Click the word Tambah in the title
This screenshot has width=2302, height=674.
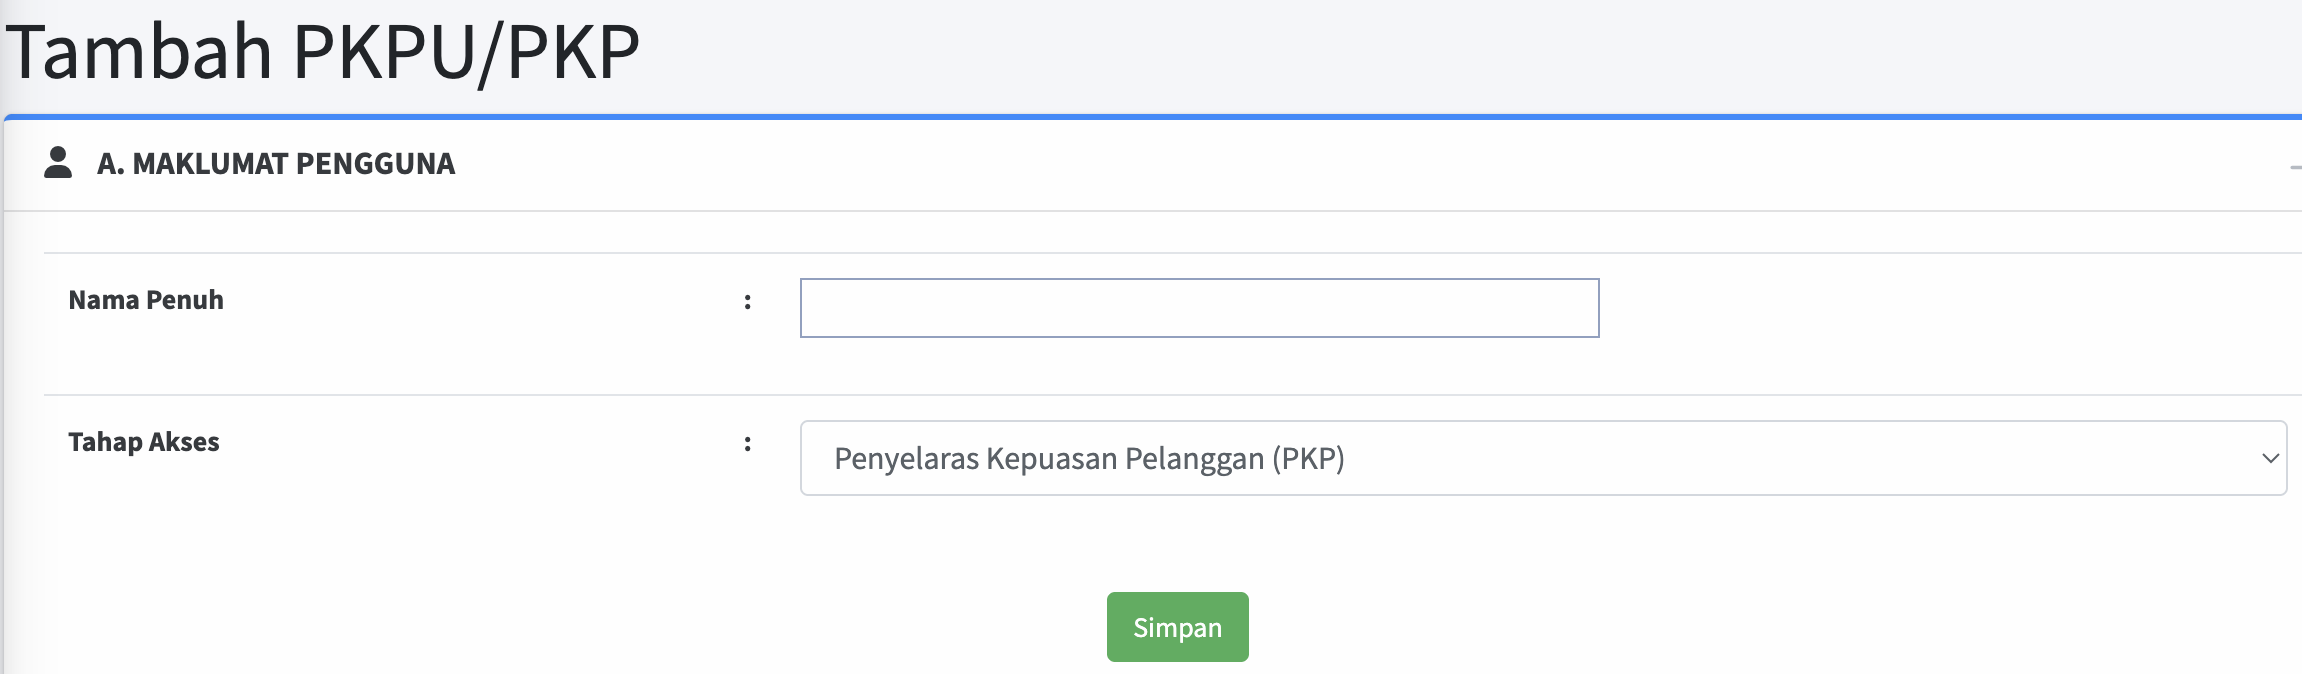(140, 52)
